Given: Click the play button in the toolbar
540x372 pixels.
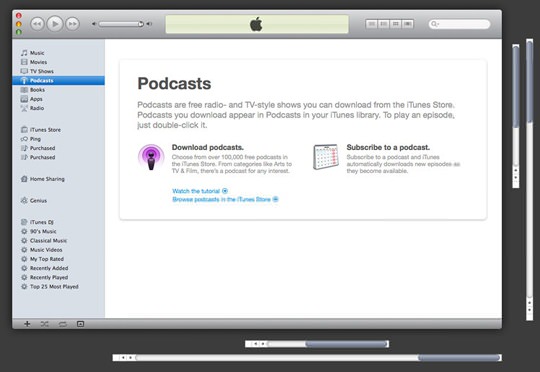Looking at the screenshot, I should [x=55, y=24].
